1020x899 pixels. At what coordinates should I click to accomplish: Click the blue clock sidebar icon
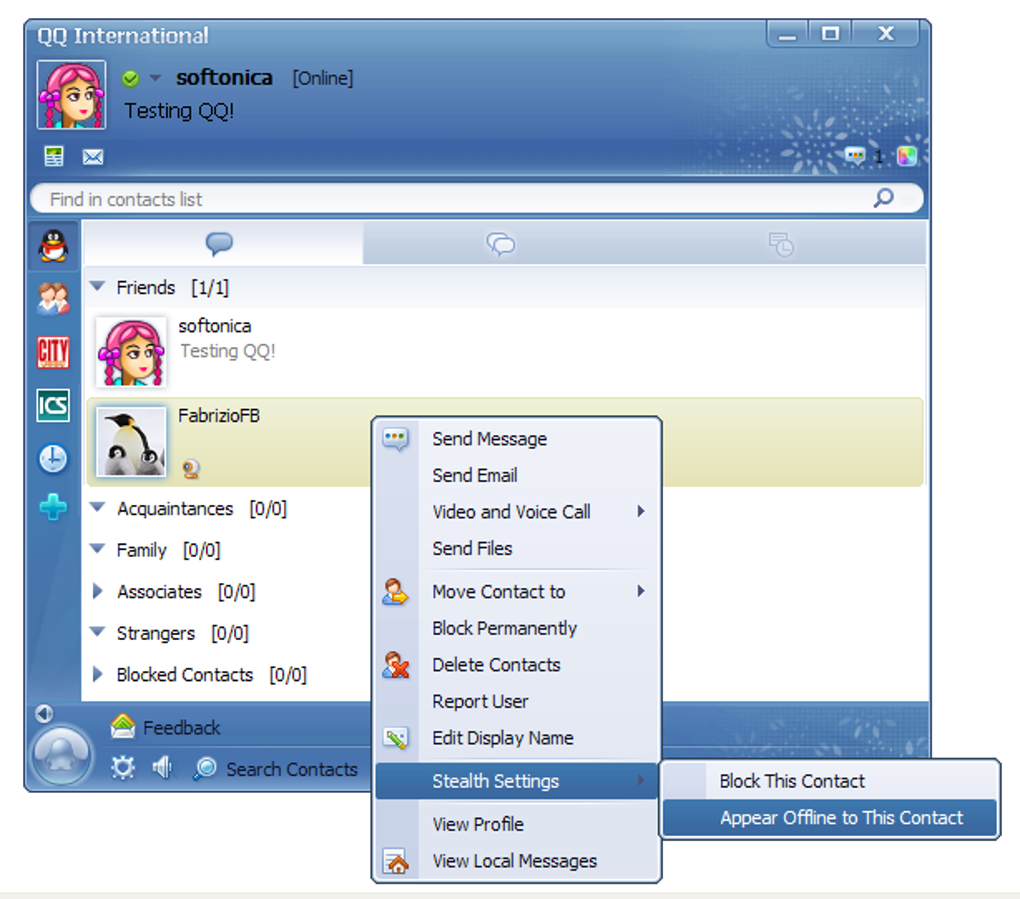[53, 459]
